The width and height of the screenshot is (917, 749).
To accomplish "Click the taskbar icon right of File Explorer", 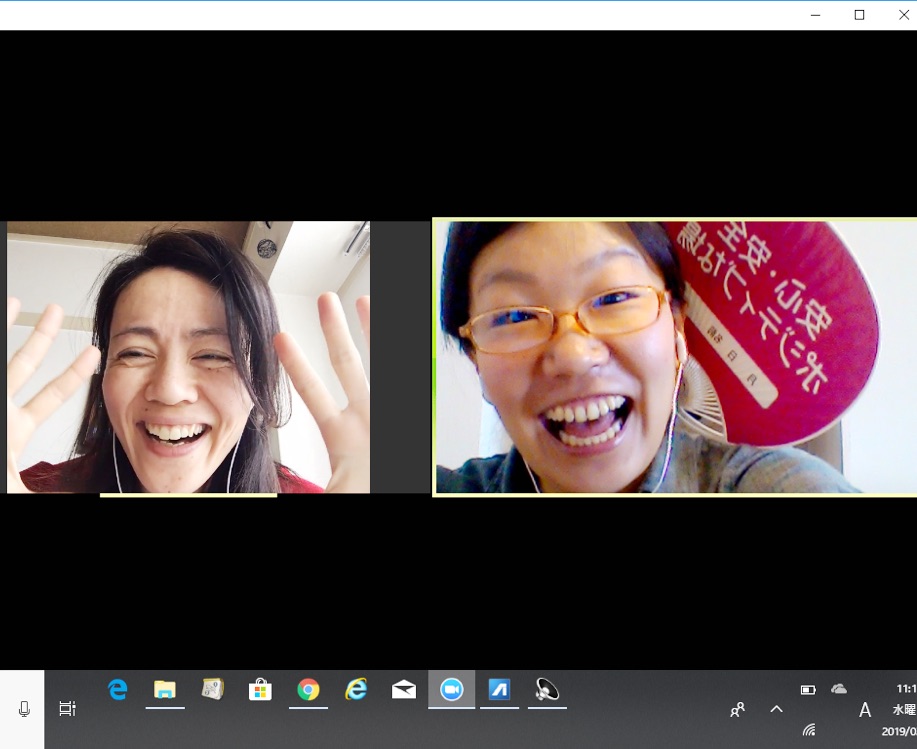I will pyautogui.click(x=212, y=689).
